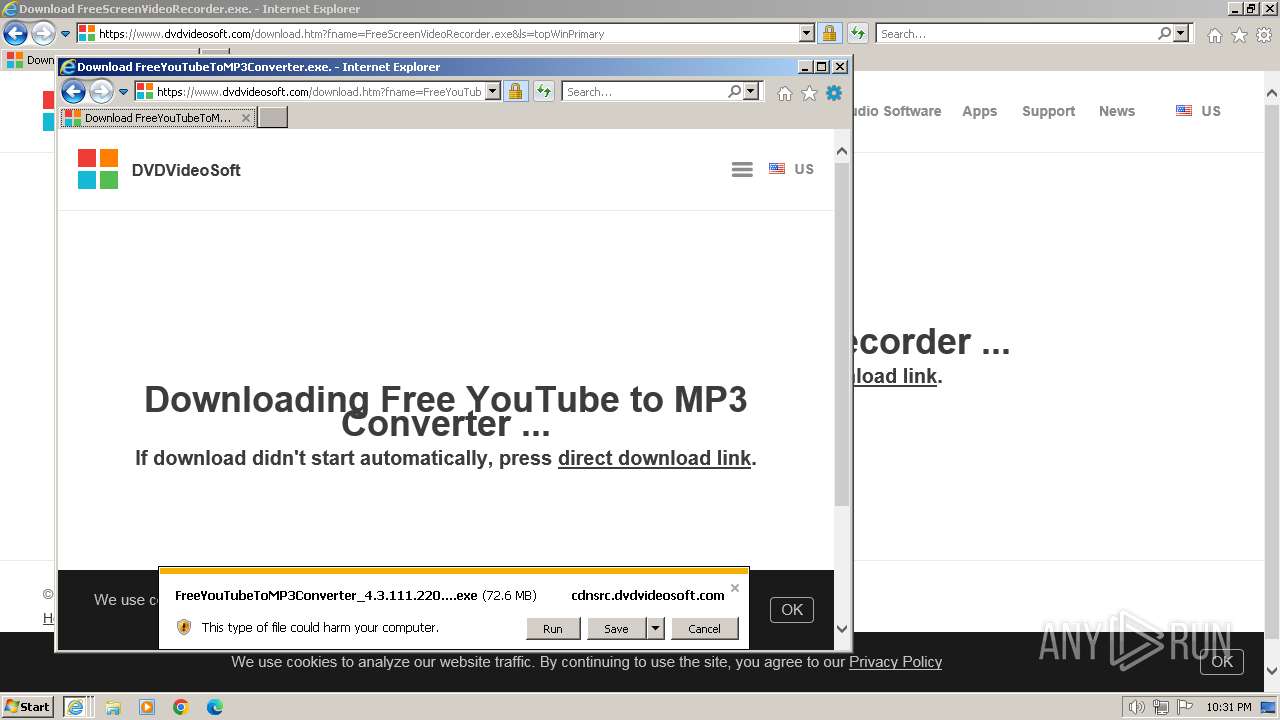Open the Tools gear in background window
This screenshot has height=720, width=1280.
1264,35
